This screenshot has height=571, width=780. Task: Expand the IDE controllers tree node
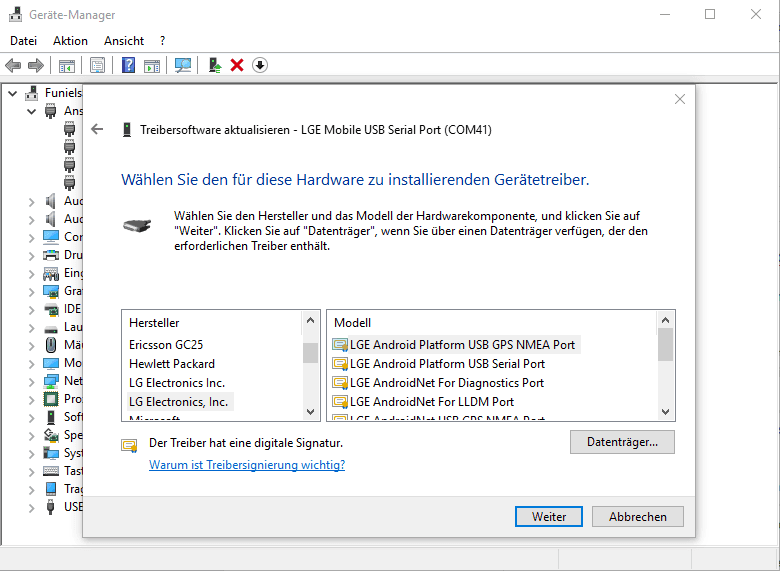(x=31, y=309)
